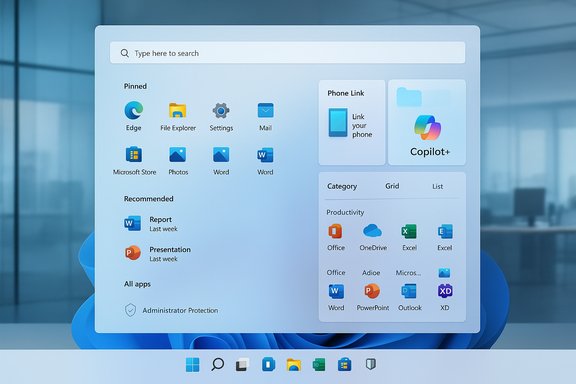Open Microsoft Store in the Pinned grid

click(x=134, y=155)
